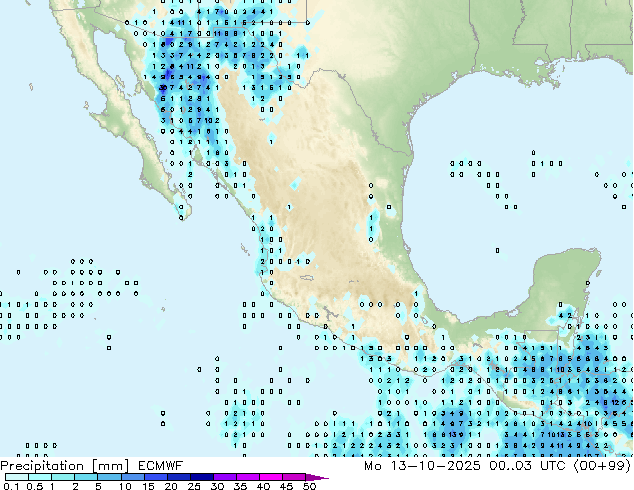The image size is (634, 490).
Task: Select the 35–40 mm legend color swatch
Action: (247, 477)
